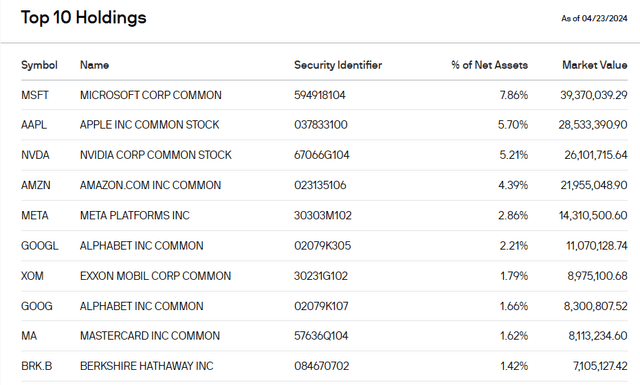Select security identifier 30303M102
Screen dimensions: 640x385
coord(323,215)
